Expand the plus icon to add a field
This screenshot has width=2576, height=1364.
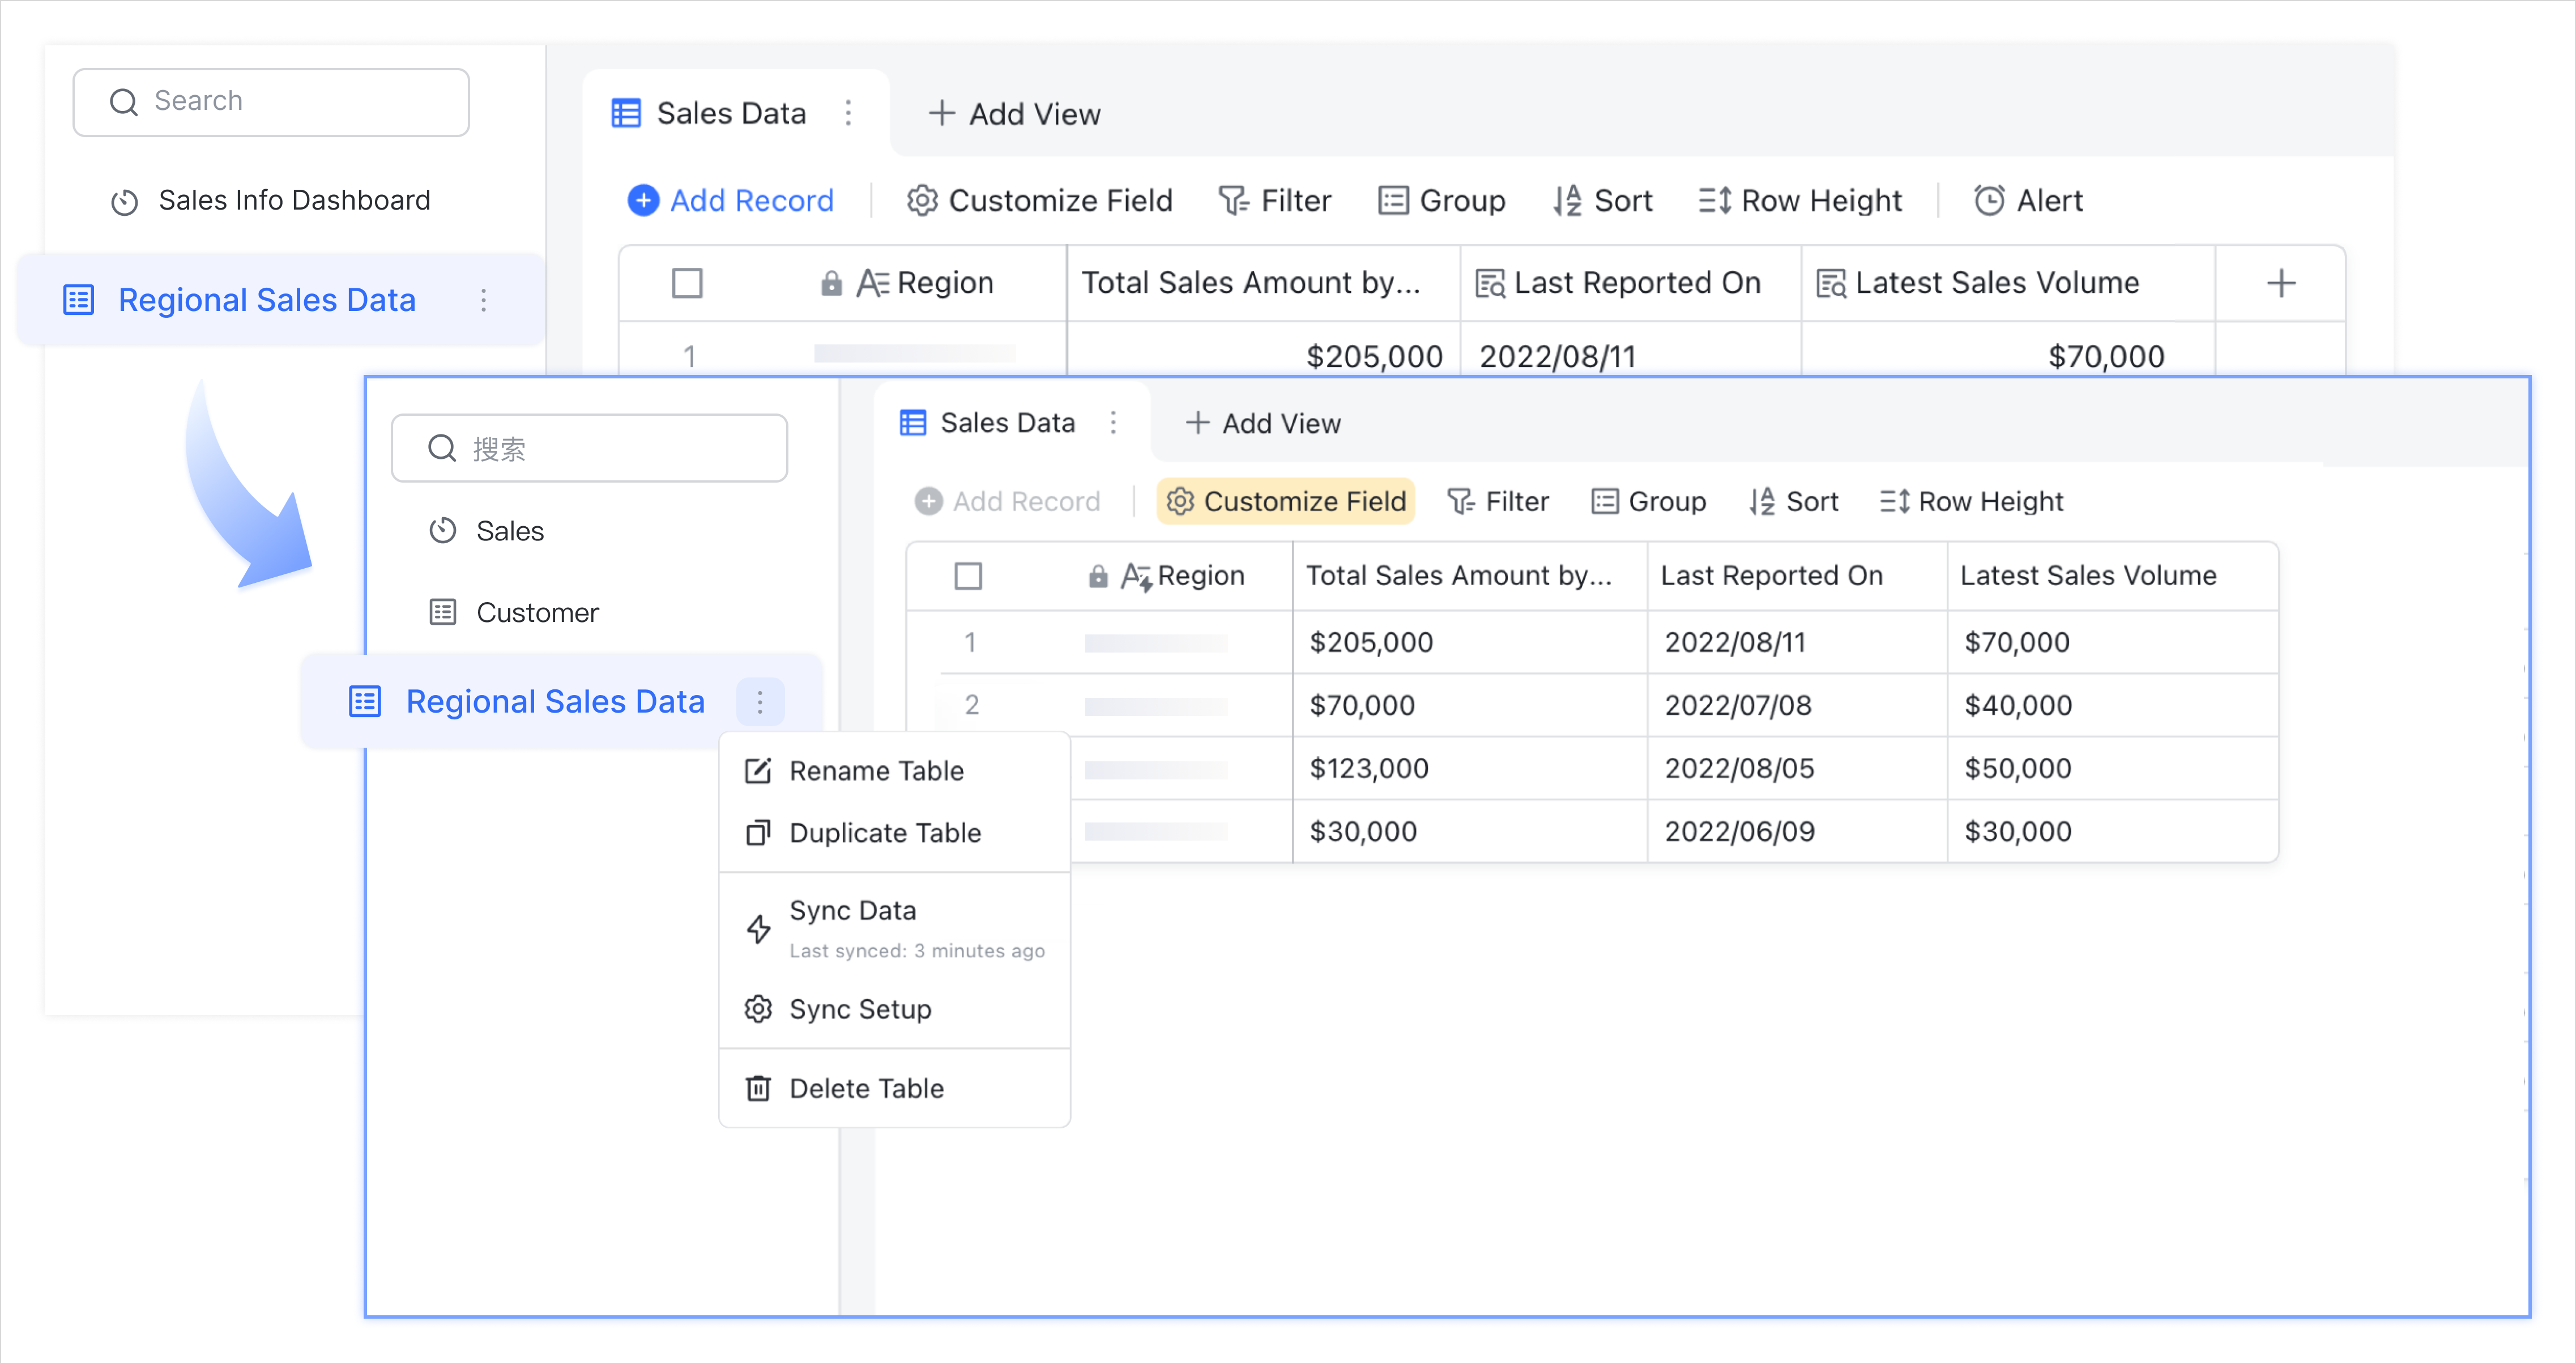point(2281,283)
